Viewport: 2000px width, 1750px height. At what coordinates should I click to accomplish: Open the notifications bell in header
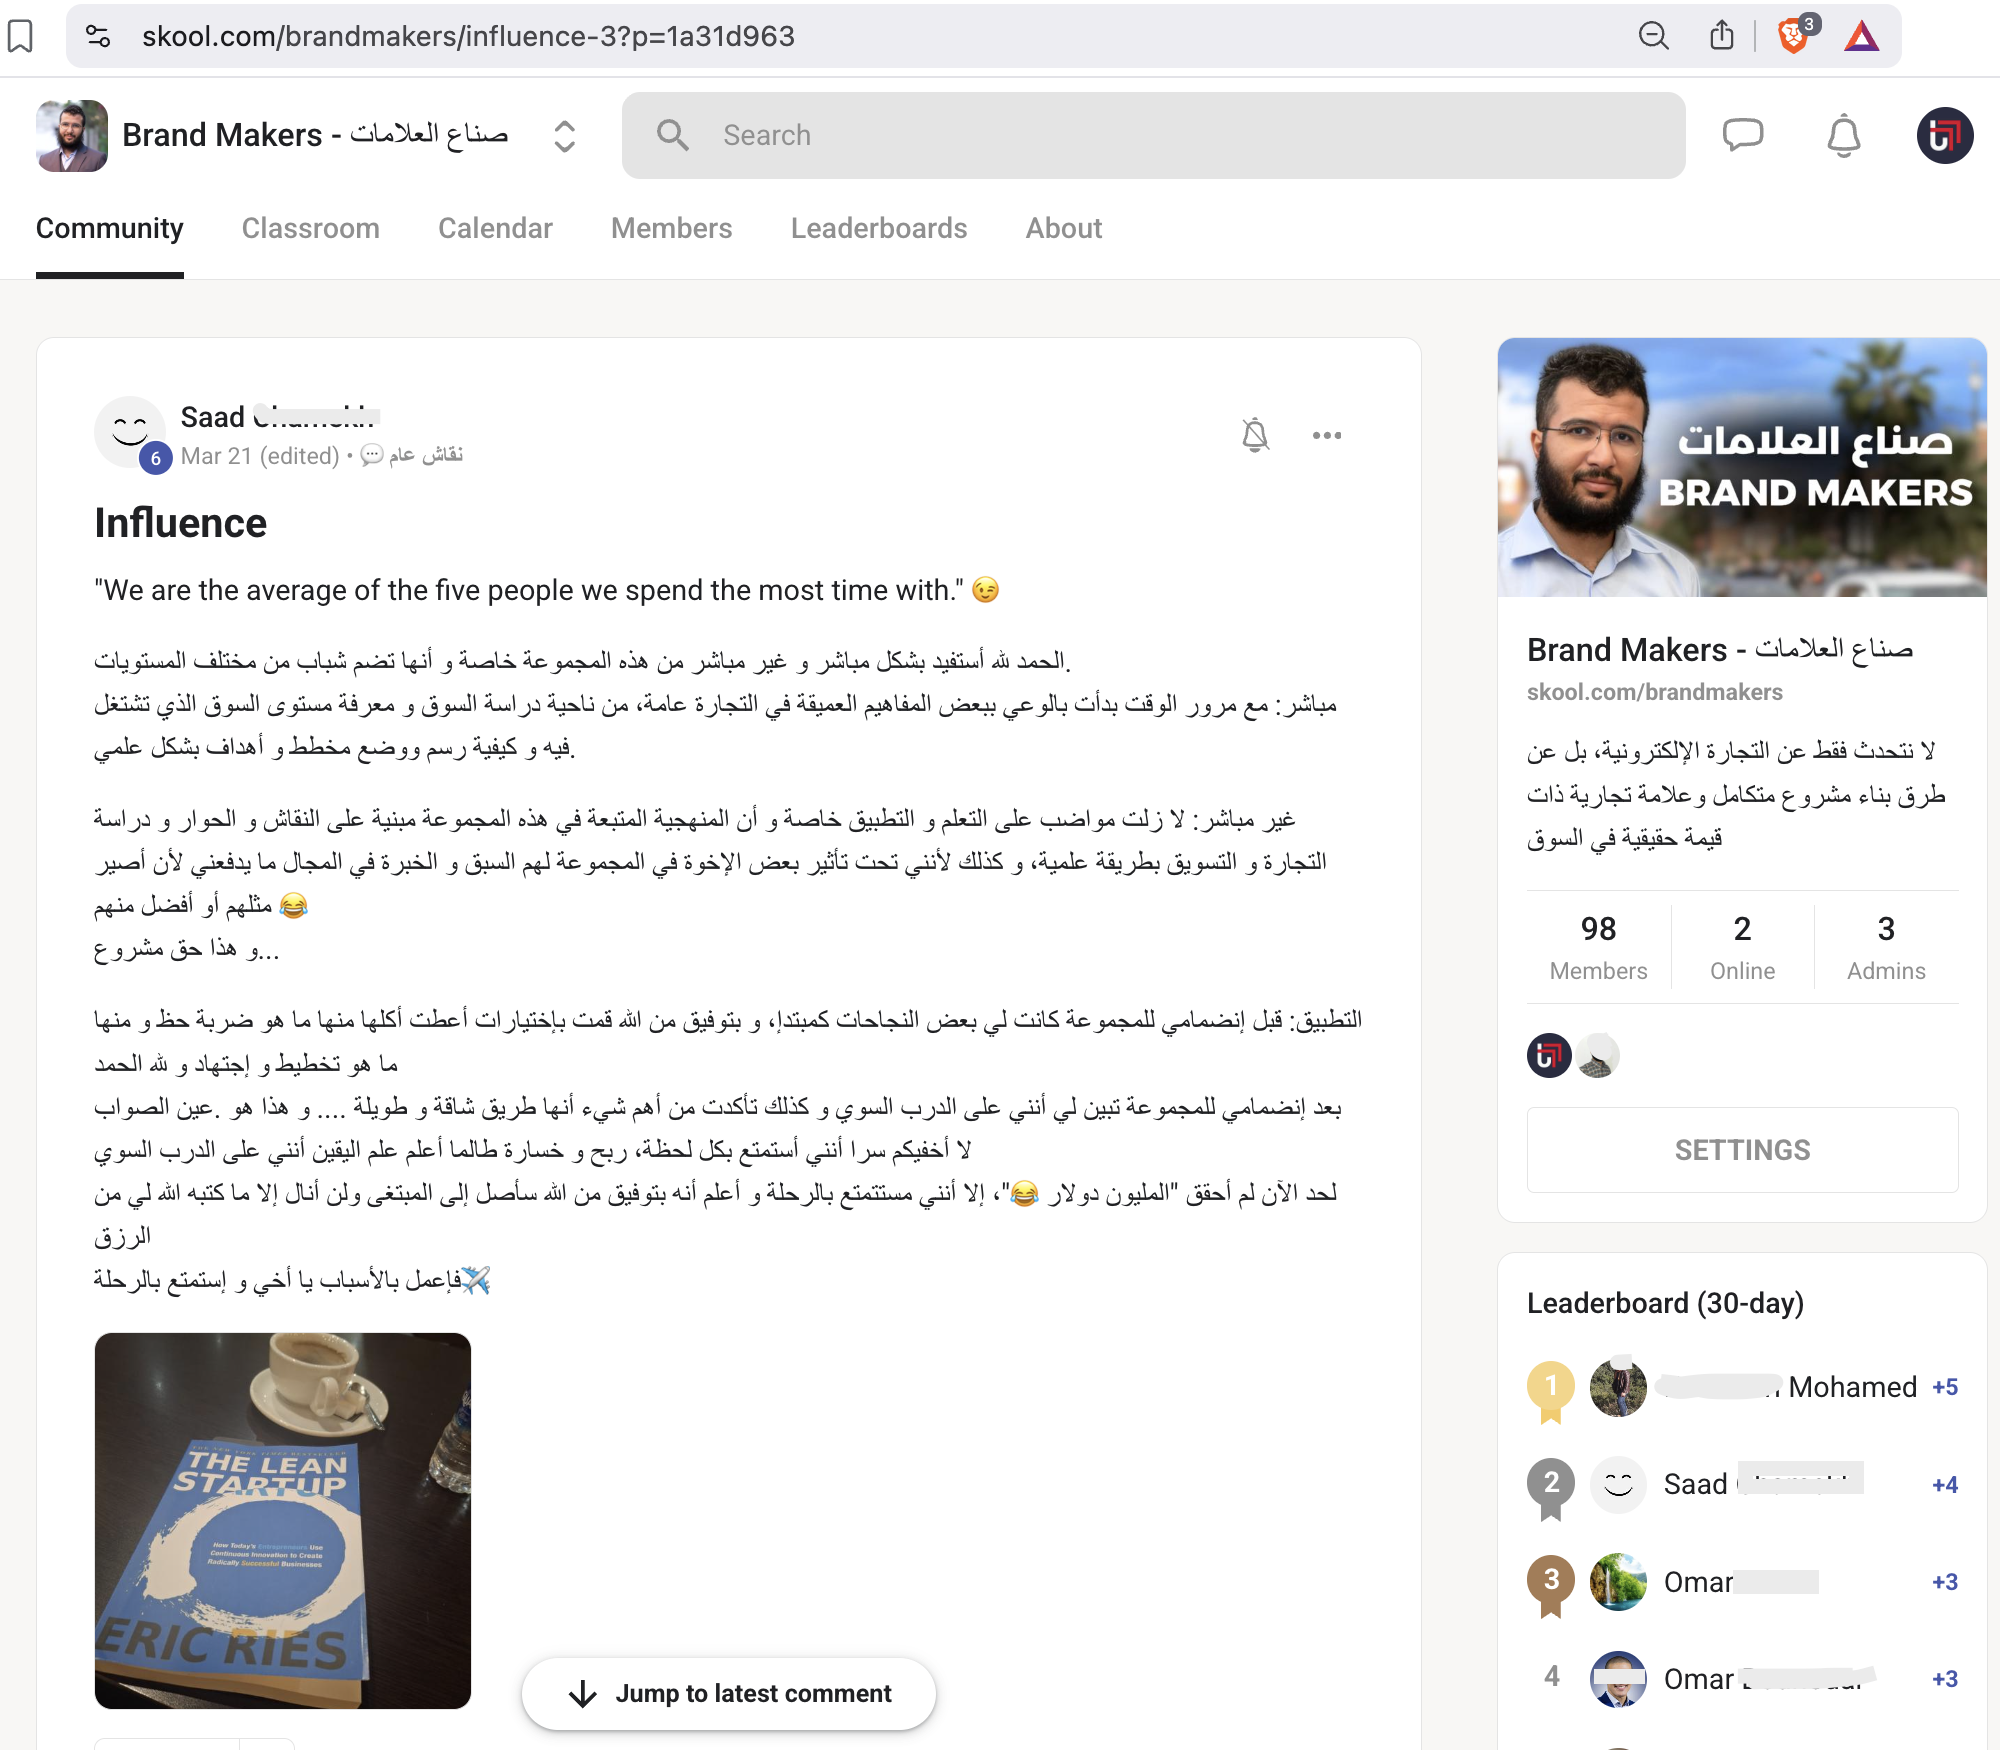[1843, 135]
